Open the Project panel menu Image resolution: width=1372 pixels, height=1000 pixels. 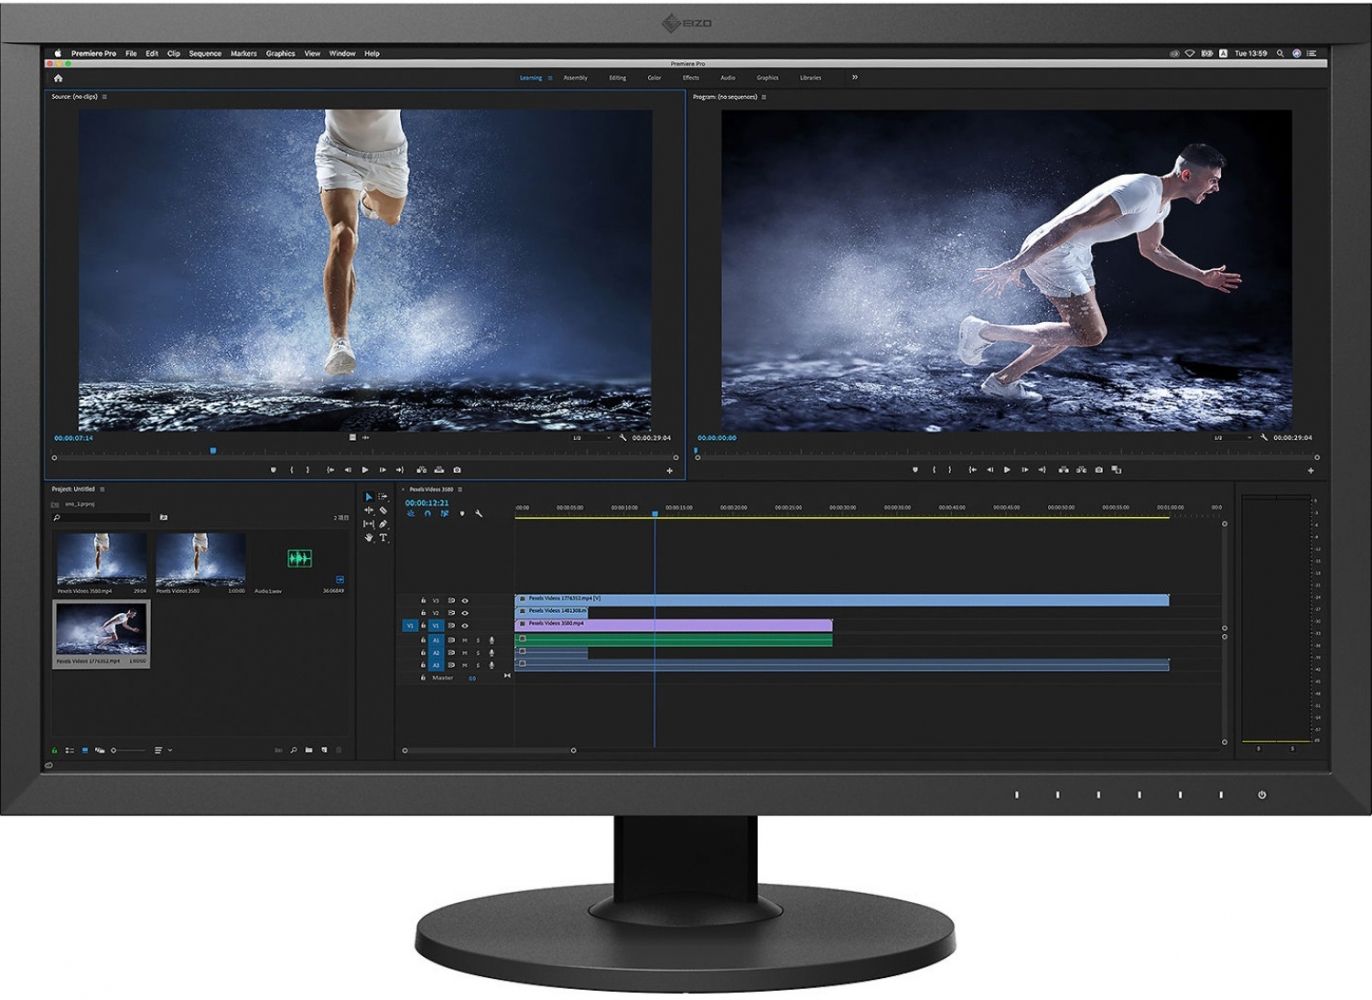pyautogui.click(x=102, y=490)
